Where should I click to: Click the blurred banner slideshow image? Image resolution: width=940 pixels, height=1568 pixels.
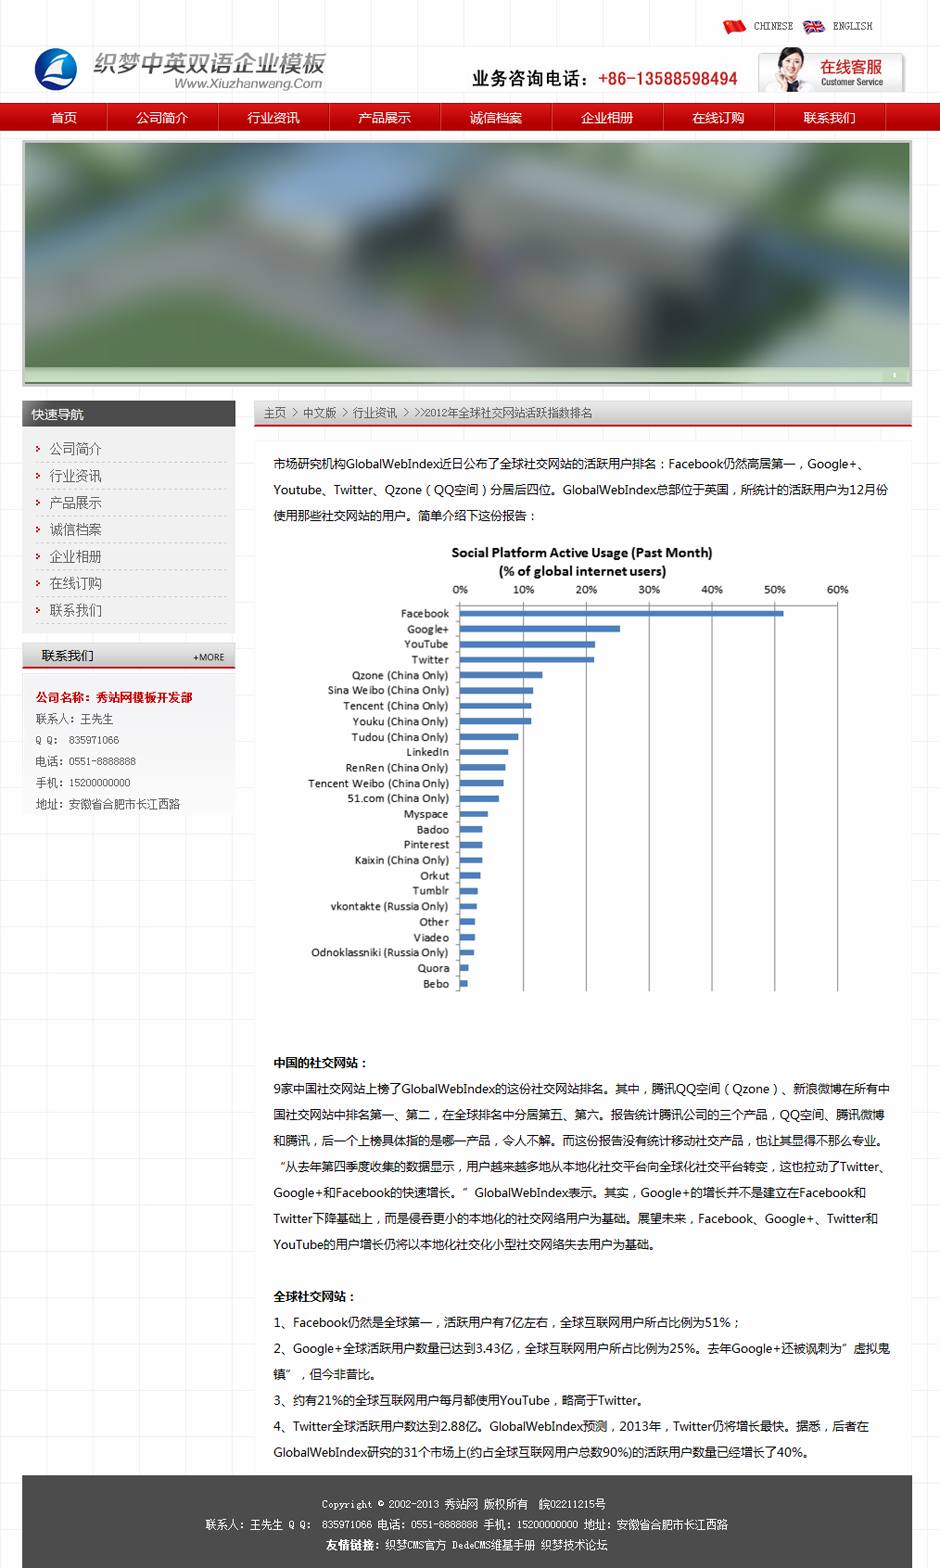(467, 255)
